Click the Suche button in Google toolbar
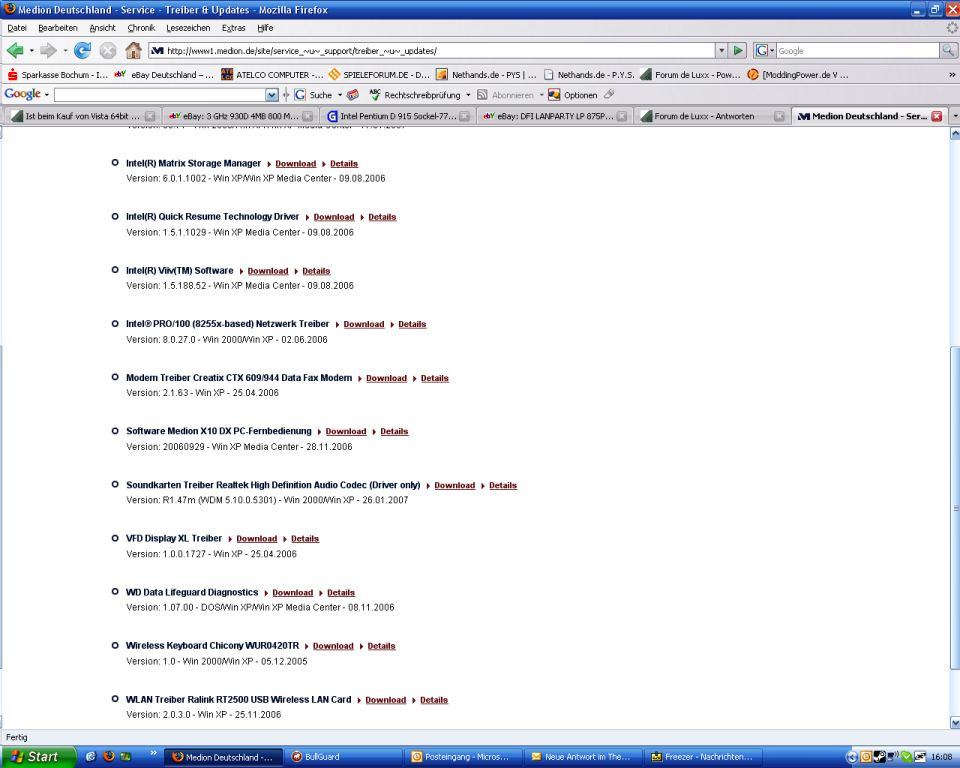Image resolution: width=960 pixels, height=768 pixels. pos(313,95)
